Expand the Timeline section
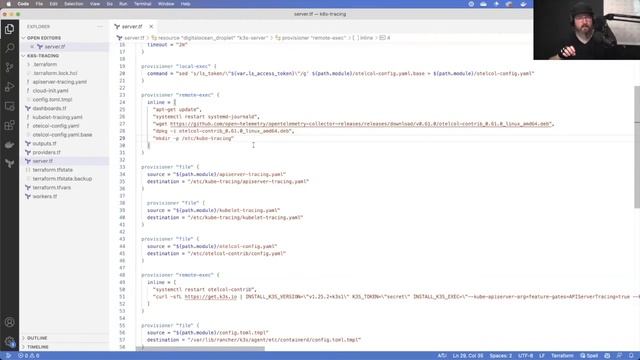 click(x=38, y=347)
